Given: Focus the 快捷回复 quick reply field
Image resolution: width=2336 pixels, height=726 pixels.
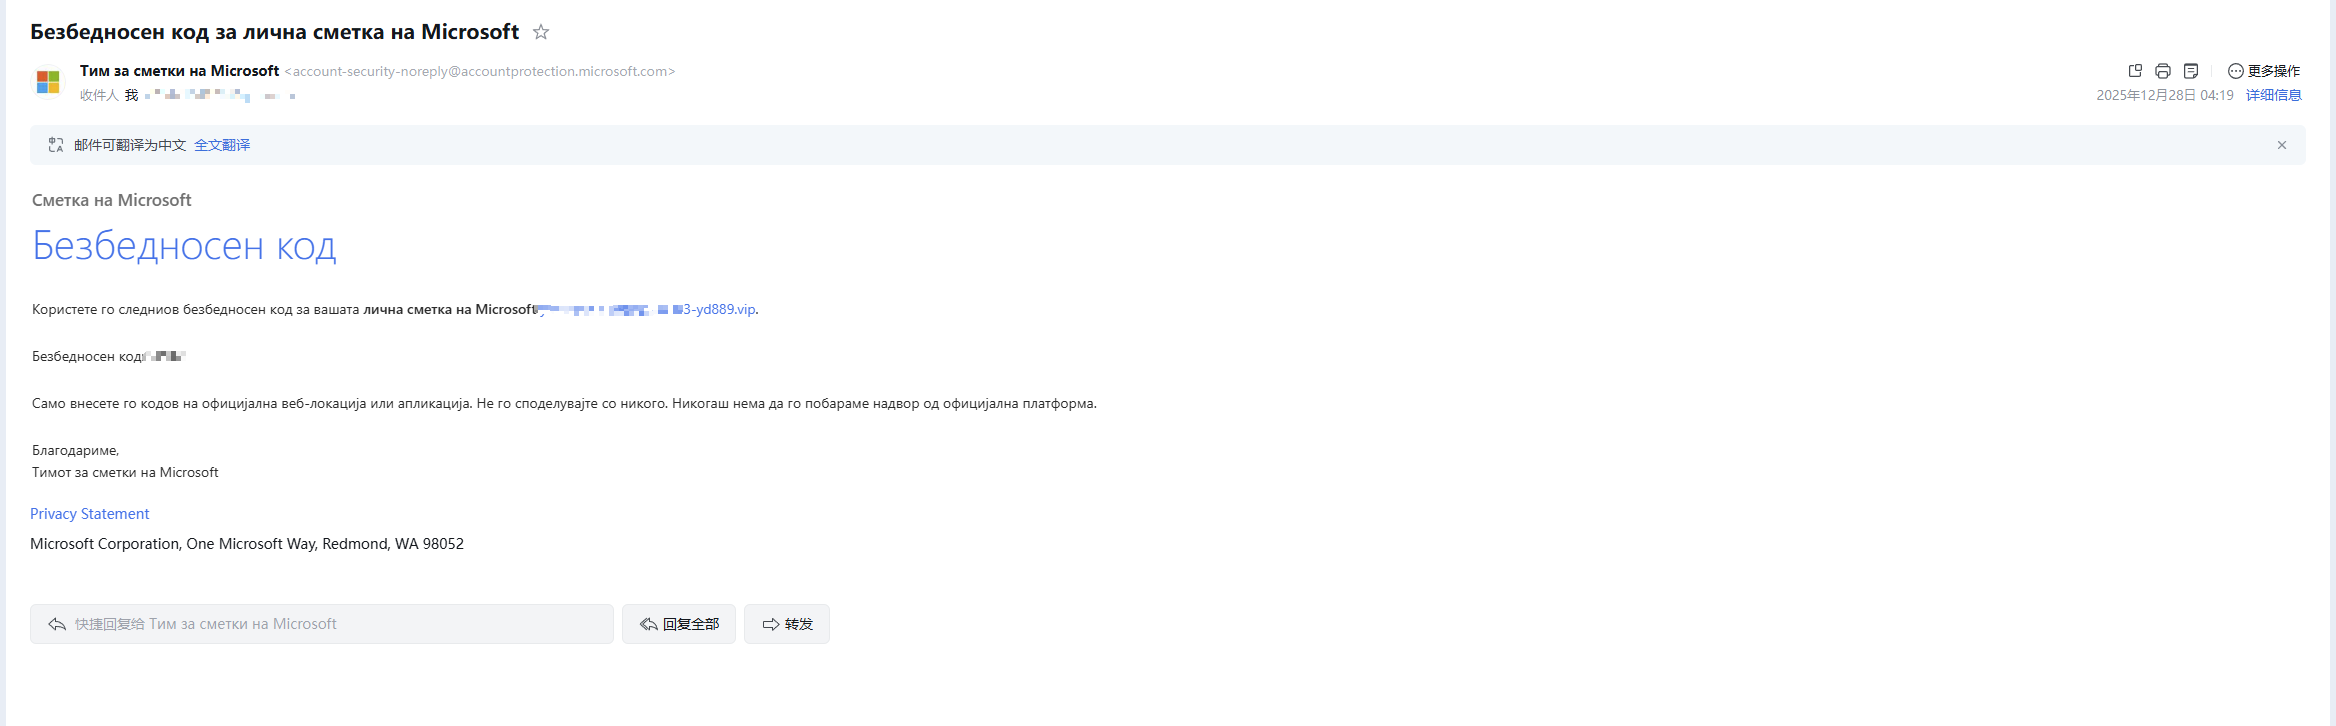Looking at the screenshot, I should point(321,624).
